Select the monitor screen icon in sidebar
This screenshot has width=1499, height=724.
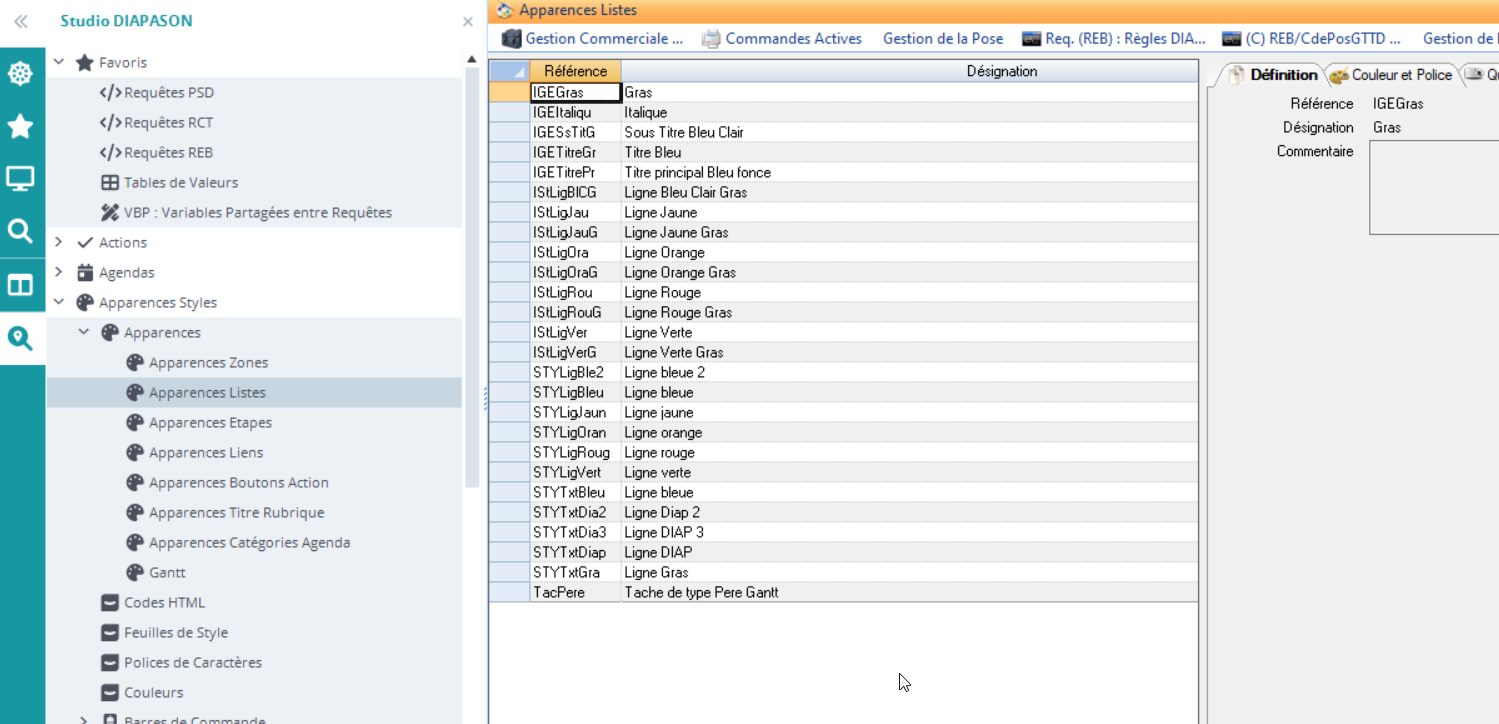pyautogui.click(x=20, y=179)
